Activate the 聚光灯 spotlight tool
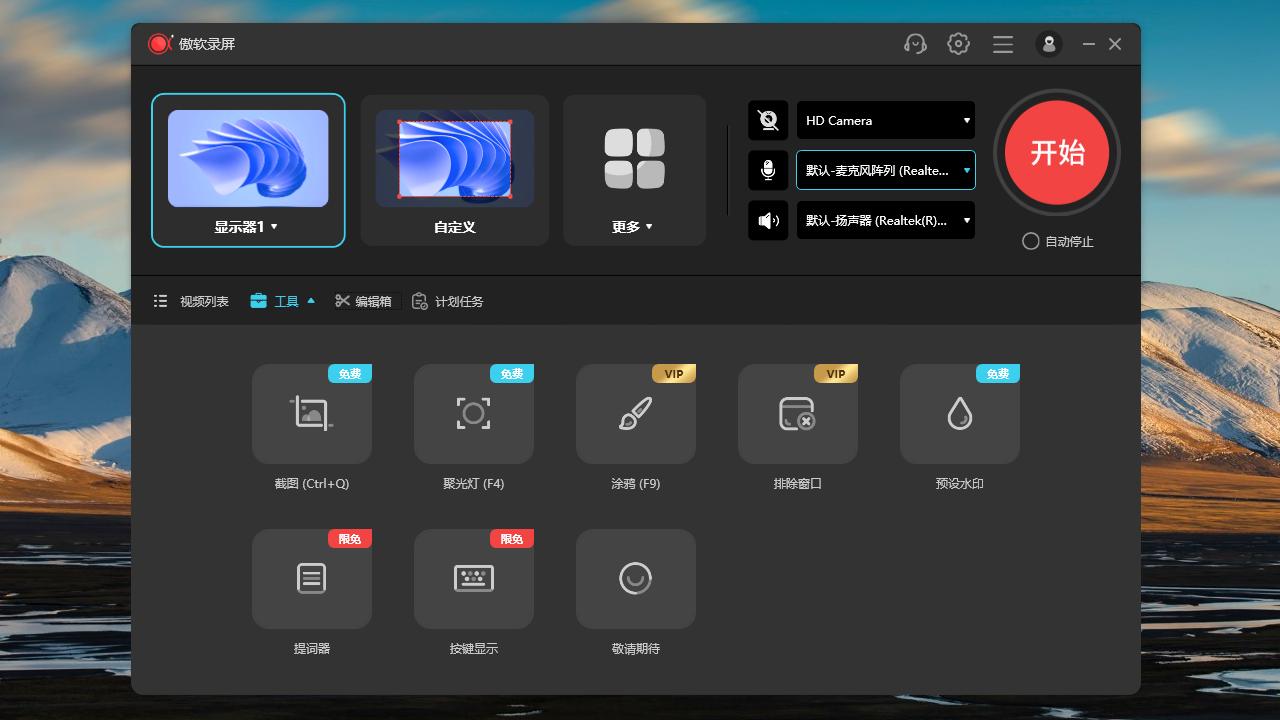The image size is (1280, 720). tap(474, 414)
